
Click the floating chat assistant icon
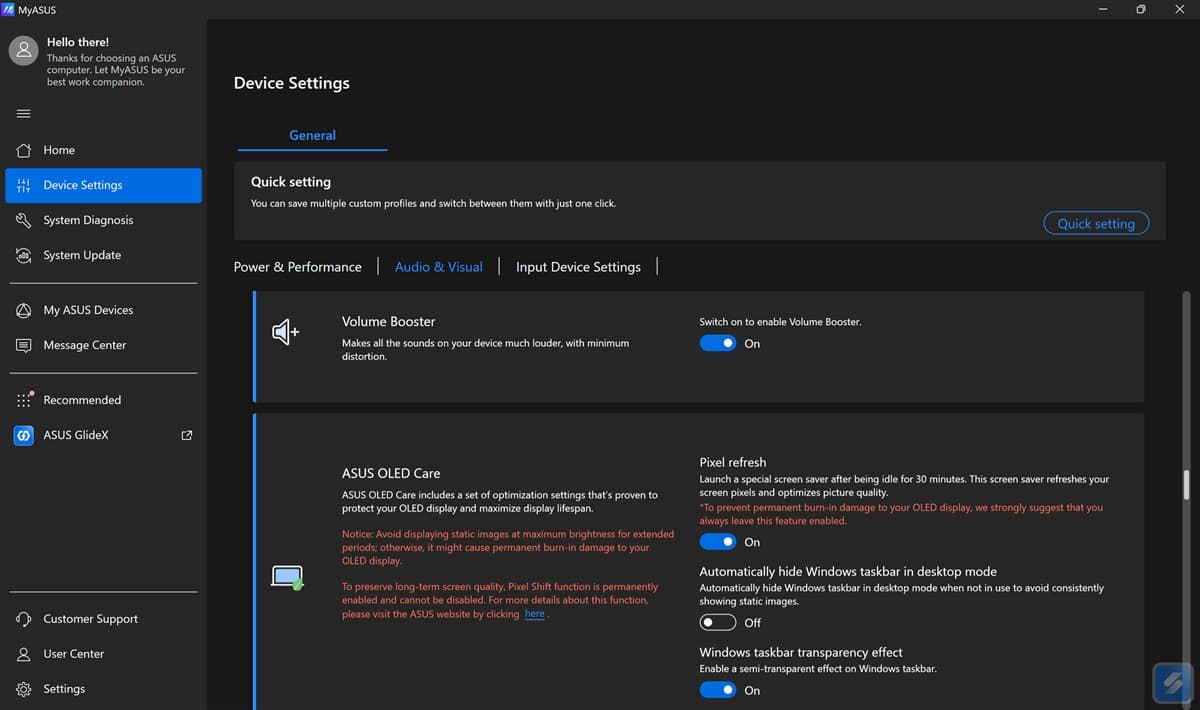click(1168, 682)
